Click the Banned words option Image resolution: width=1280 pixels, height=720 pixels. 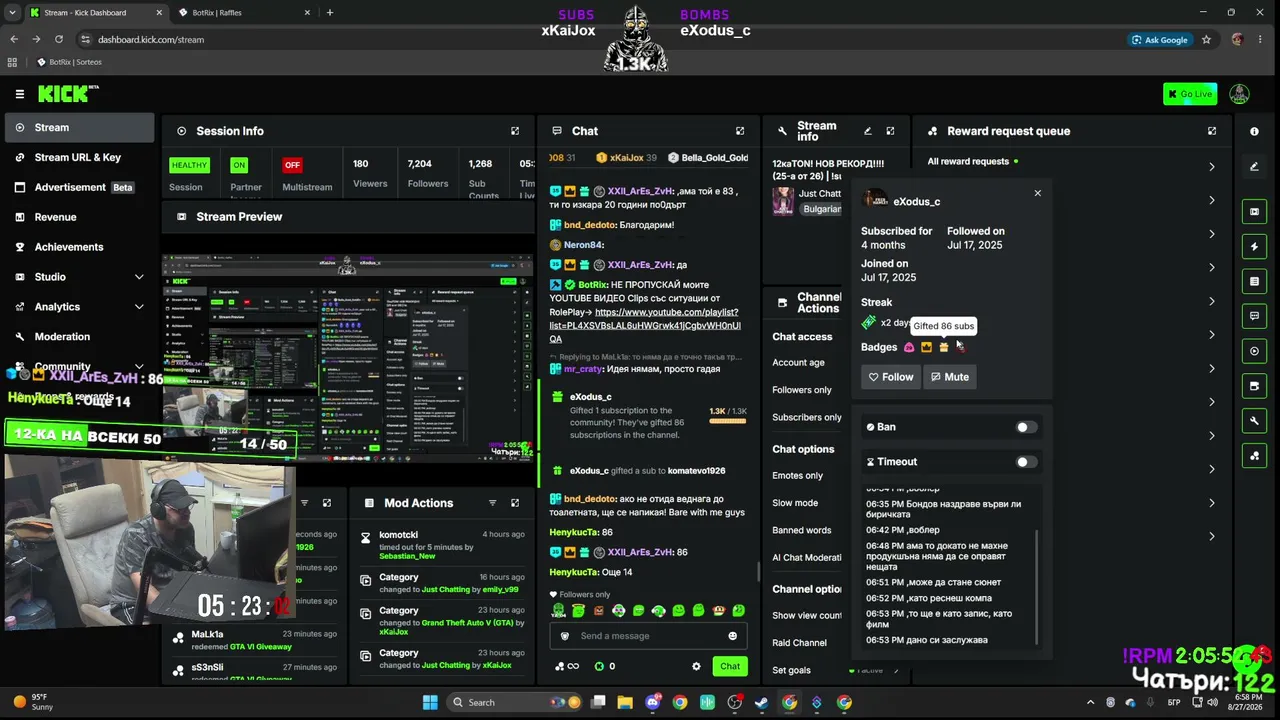(x=801, y=530)
